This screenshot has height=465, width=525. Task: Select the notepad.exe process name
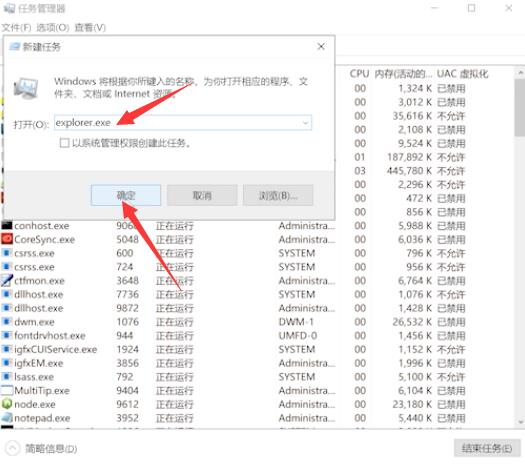[x=42, y=418]
